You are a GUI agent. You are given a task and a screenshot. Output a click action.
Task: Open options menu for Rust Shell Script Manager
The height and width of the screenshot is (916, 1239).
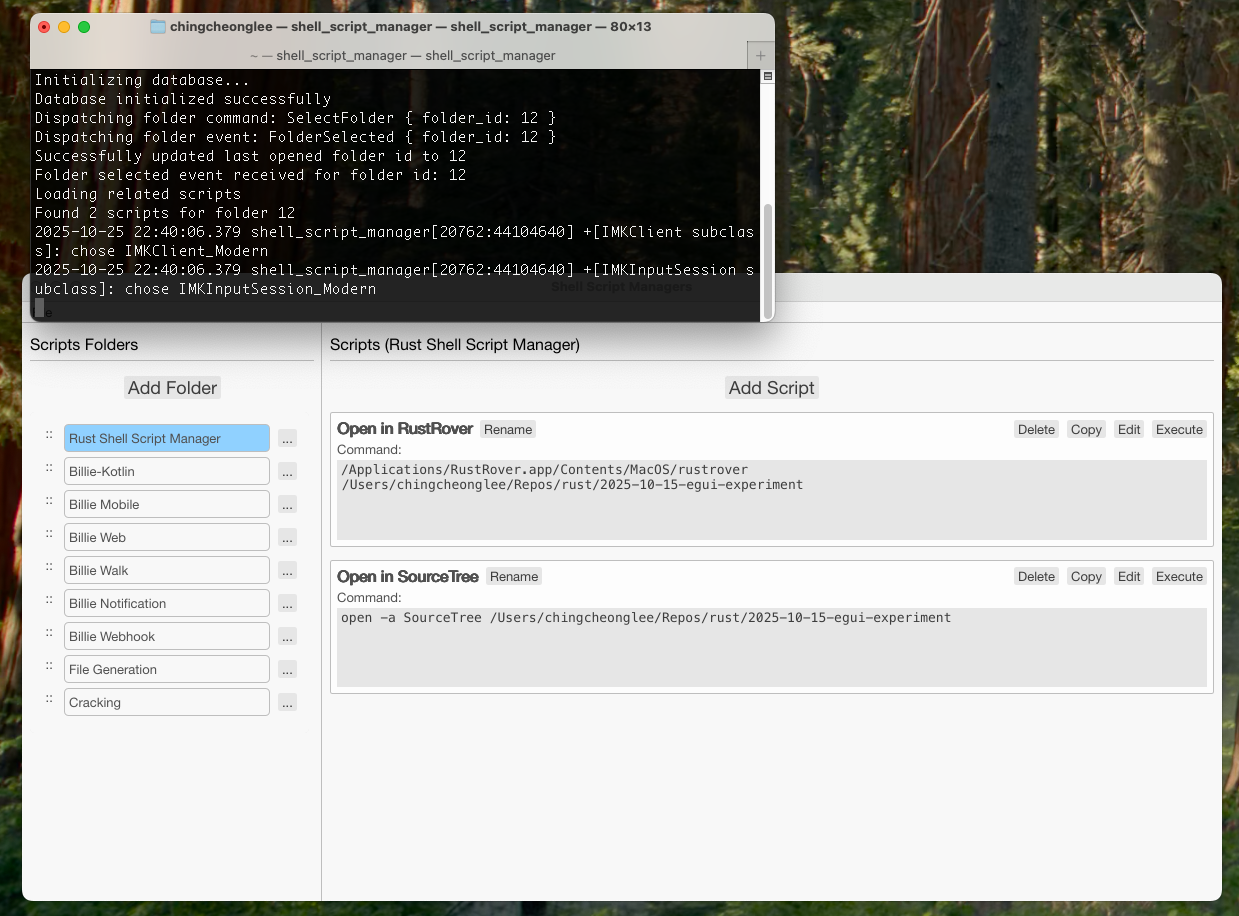point(287,439)
